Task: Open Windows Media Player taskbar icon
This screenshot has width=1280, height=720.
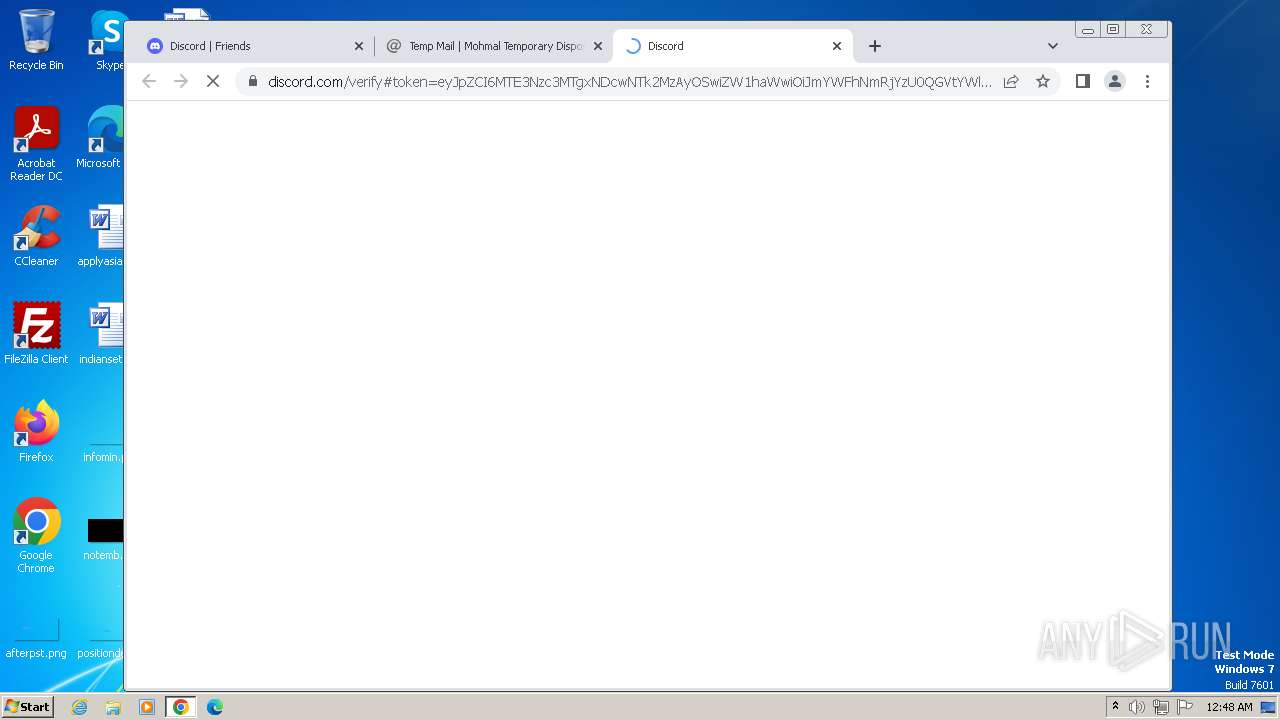Action: pyautogui.click(x=147, y=707)
